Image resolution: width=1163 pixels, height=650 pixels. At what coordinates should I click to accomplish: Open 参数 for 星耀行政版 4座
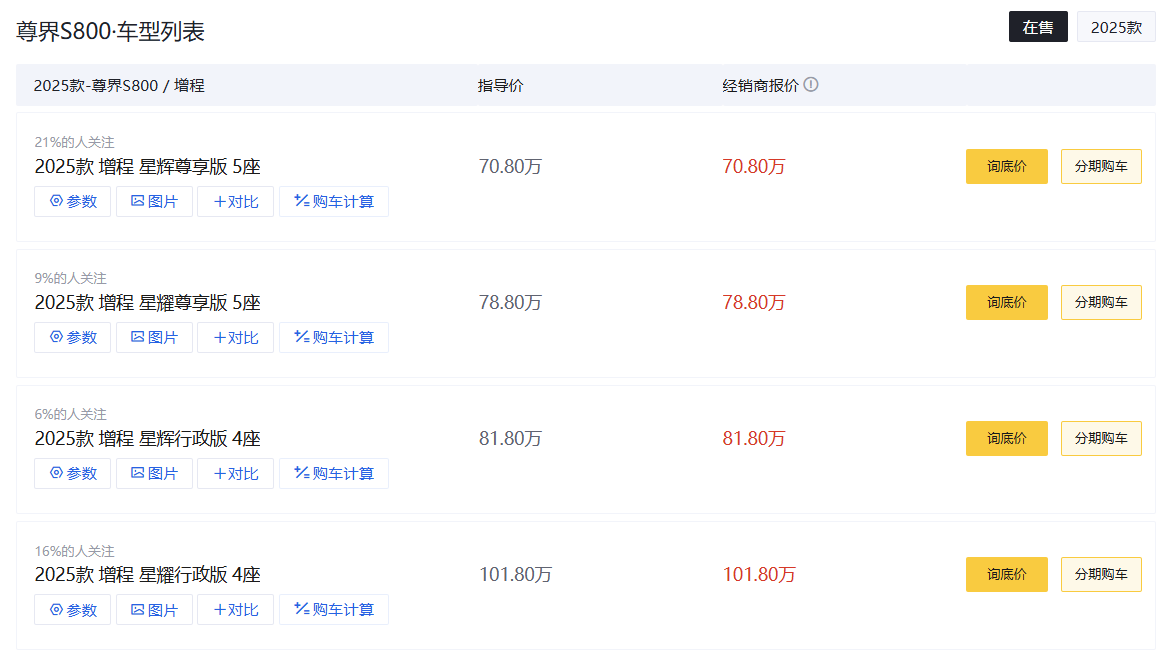coord(72,610)
